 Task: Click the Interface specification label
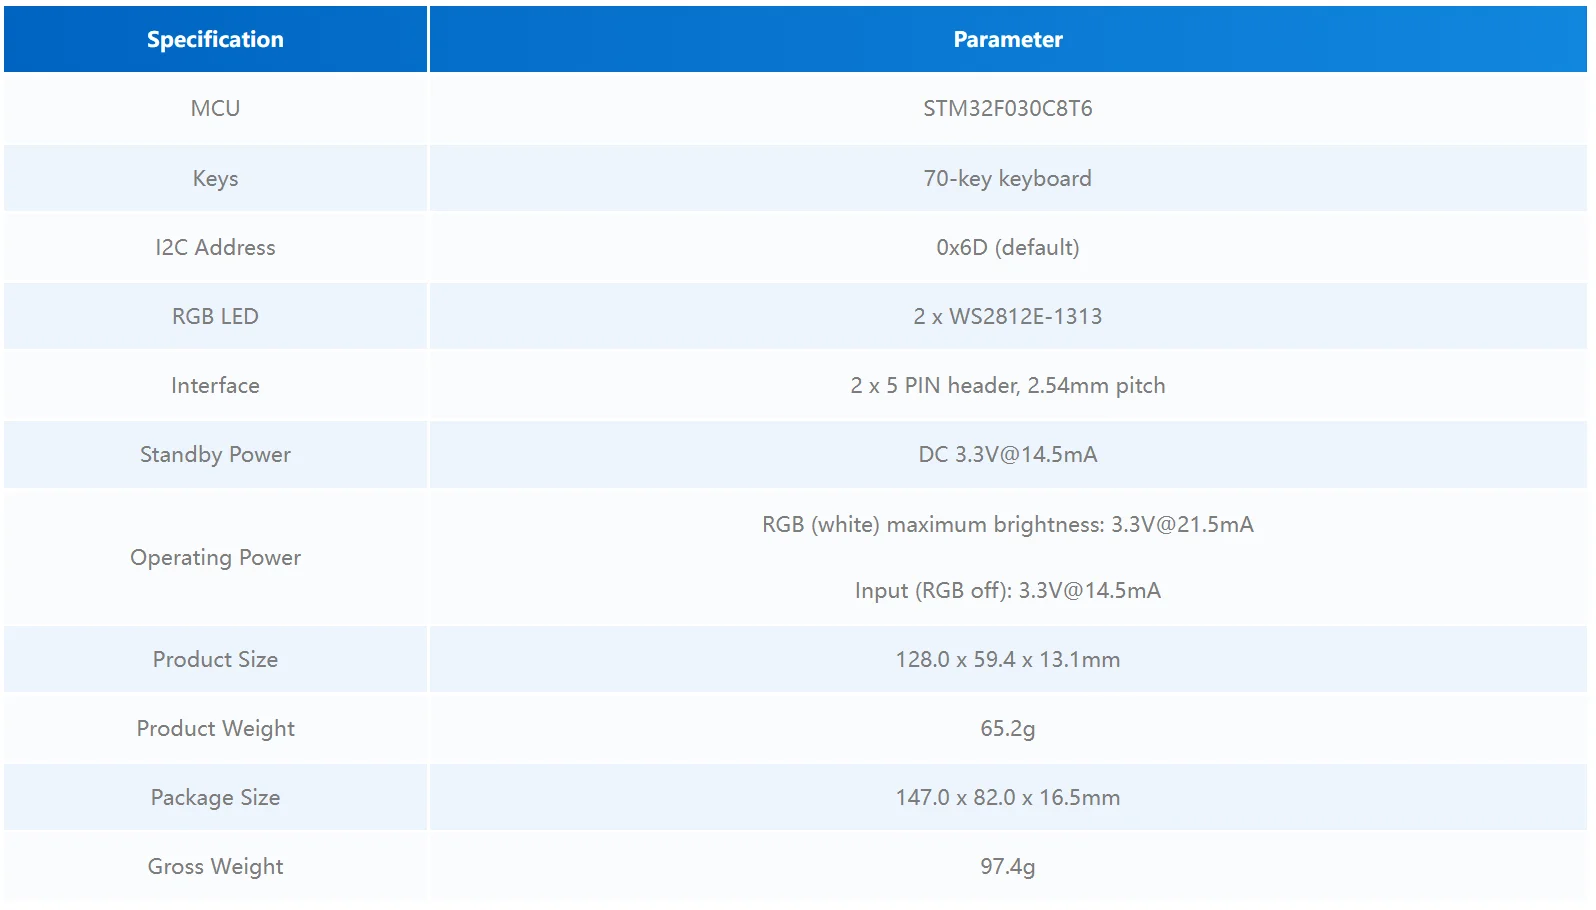click(215, 385)
